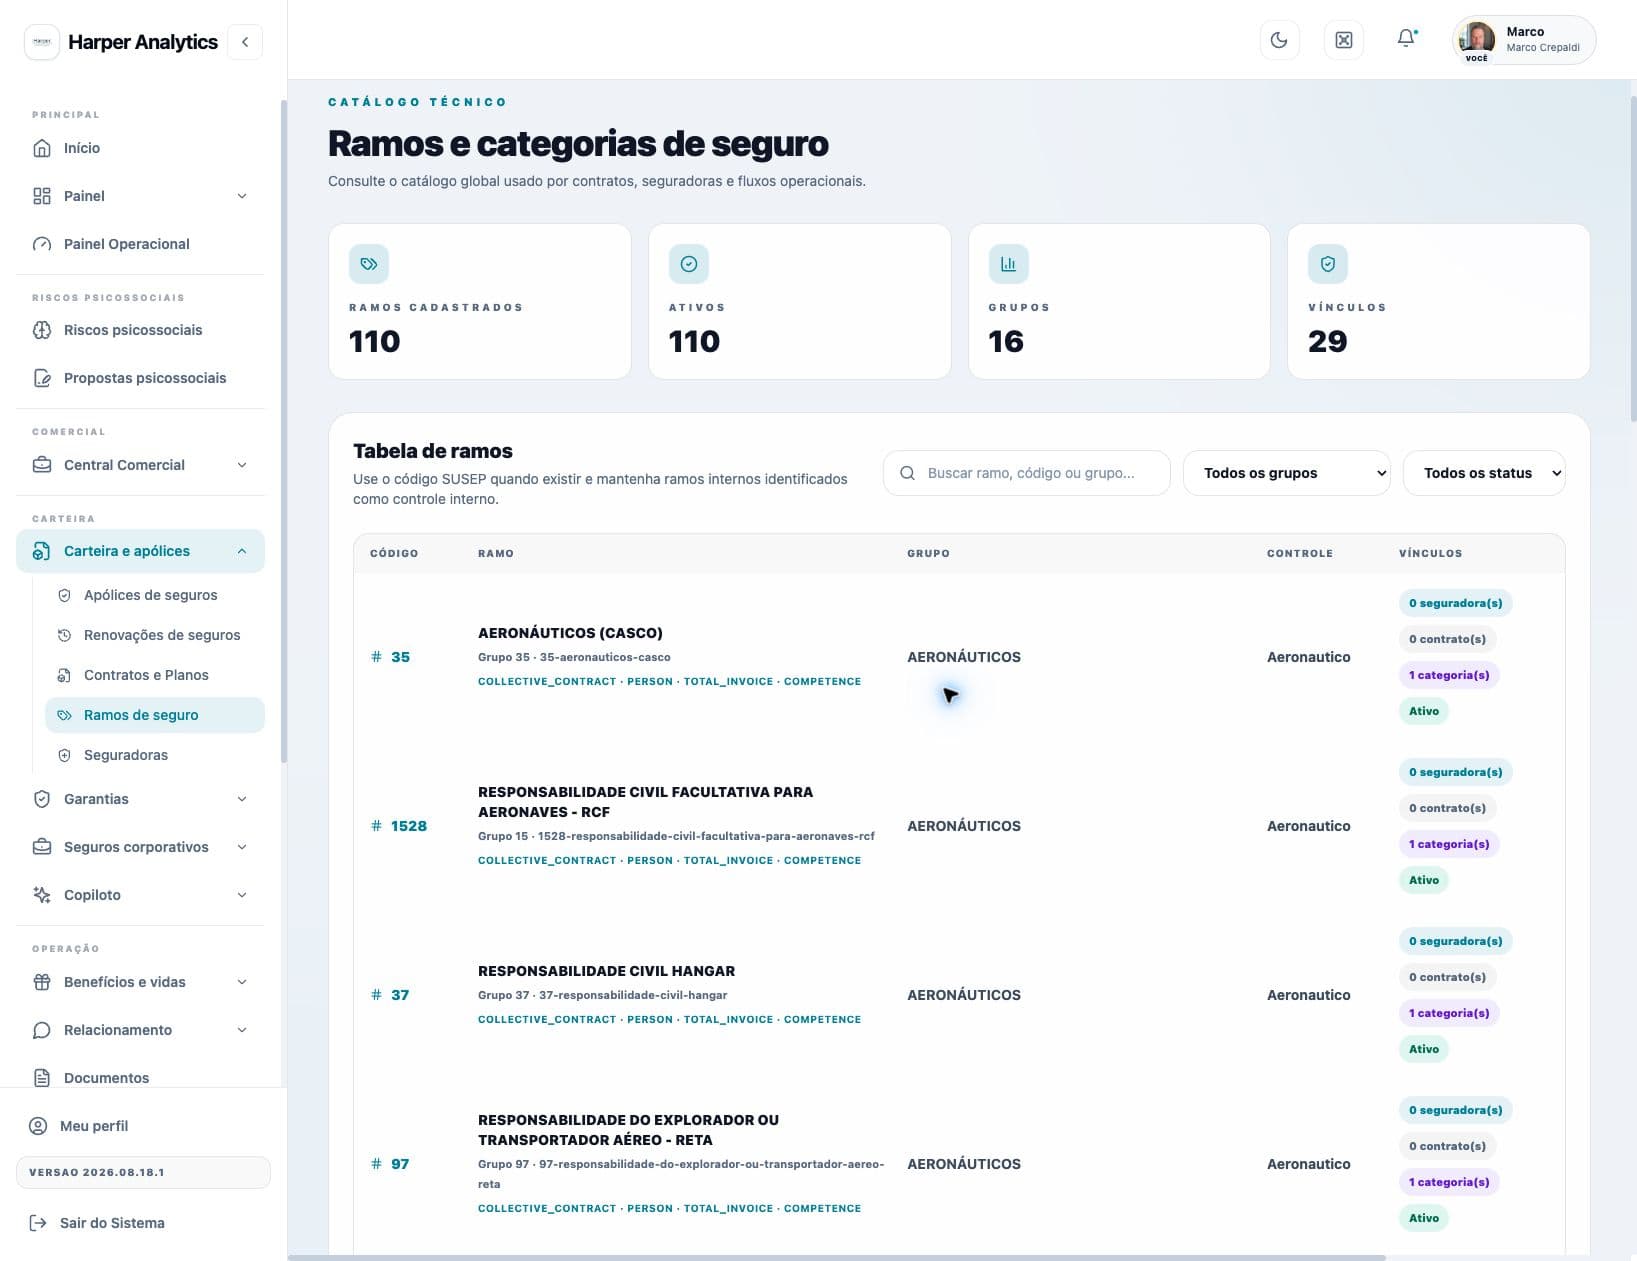Click the Sair do Sistema logout icon
Viewport: 1637px width, 1261px height.
click(x=38, y=1223)
